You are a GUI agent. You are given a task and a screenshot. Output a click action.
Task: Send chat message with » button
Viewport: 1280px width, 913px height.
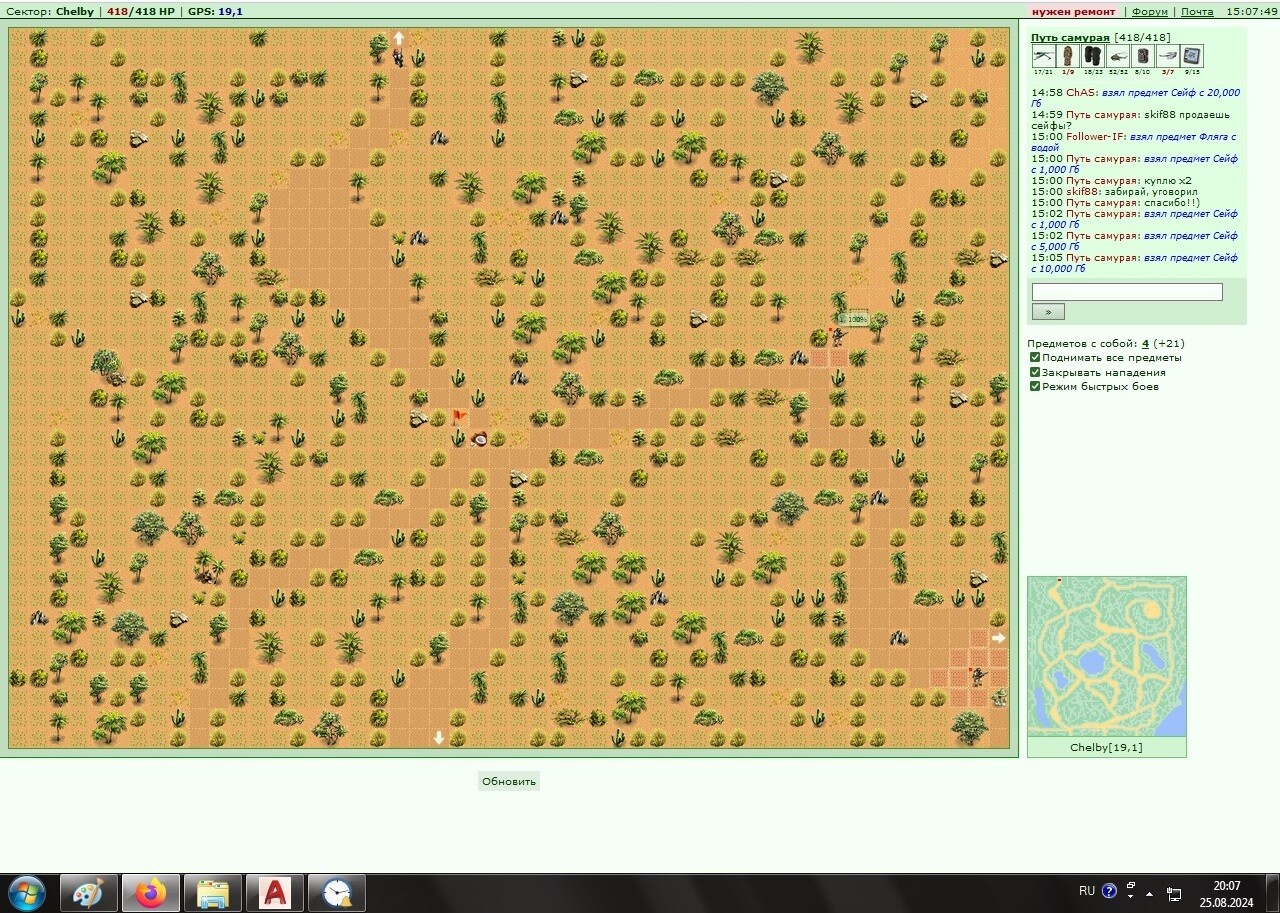pos(1048,312)
